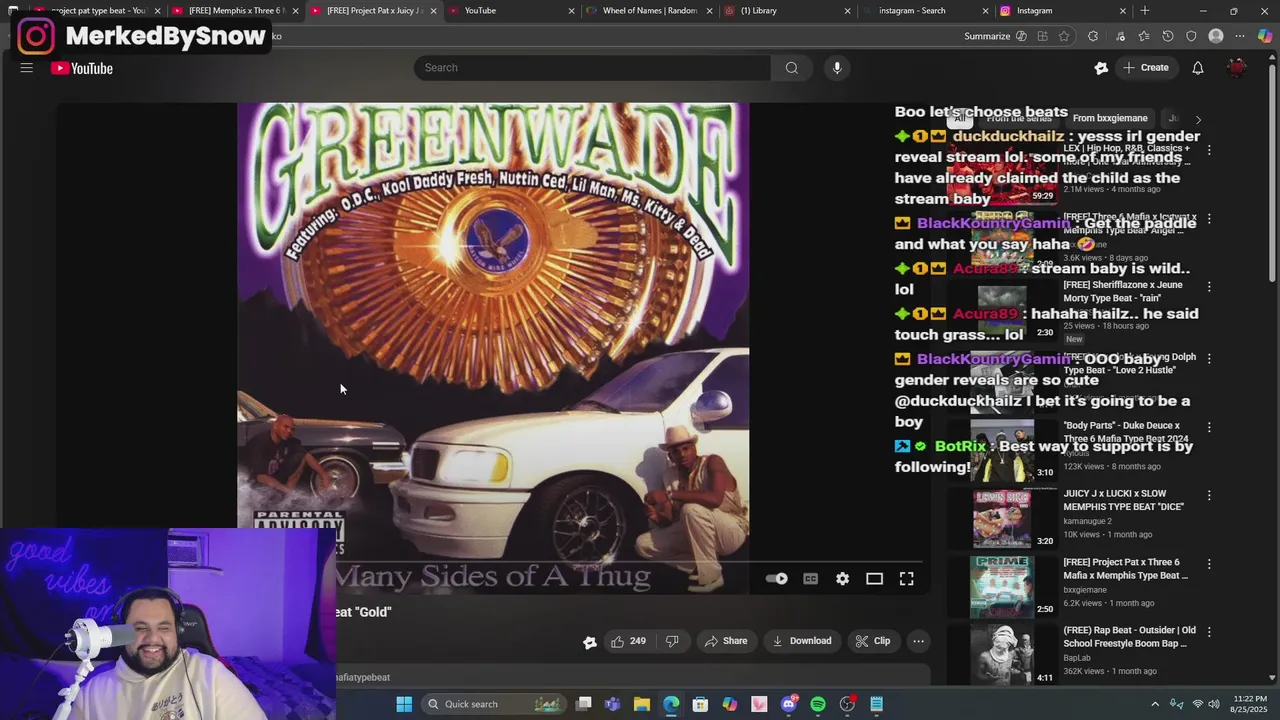
Task: Start voice search with the microphone icon
Action: point(837,68)
